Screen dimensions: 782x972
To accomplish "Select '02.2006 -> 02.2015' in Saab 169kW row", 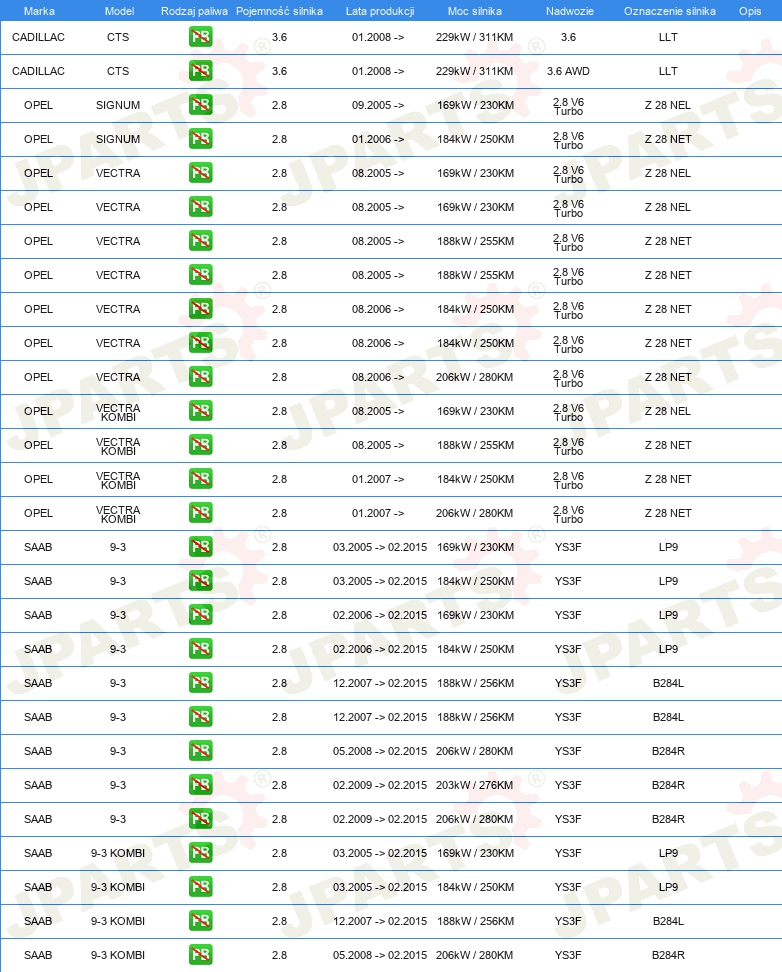I will (x=380, y=615).
